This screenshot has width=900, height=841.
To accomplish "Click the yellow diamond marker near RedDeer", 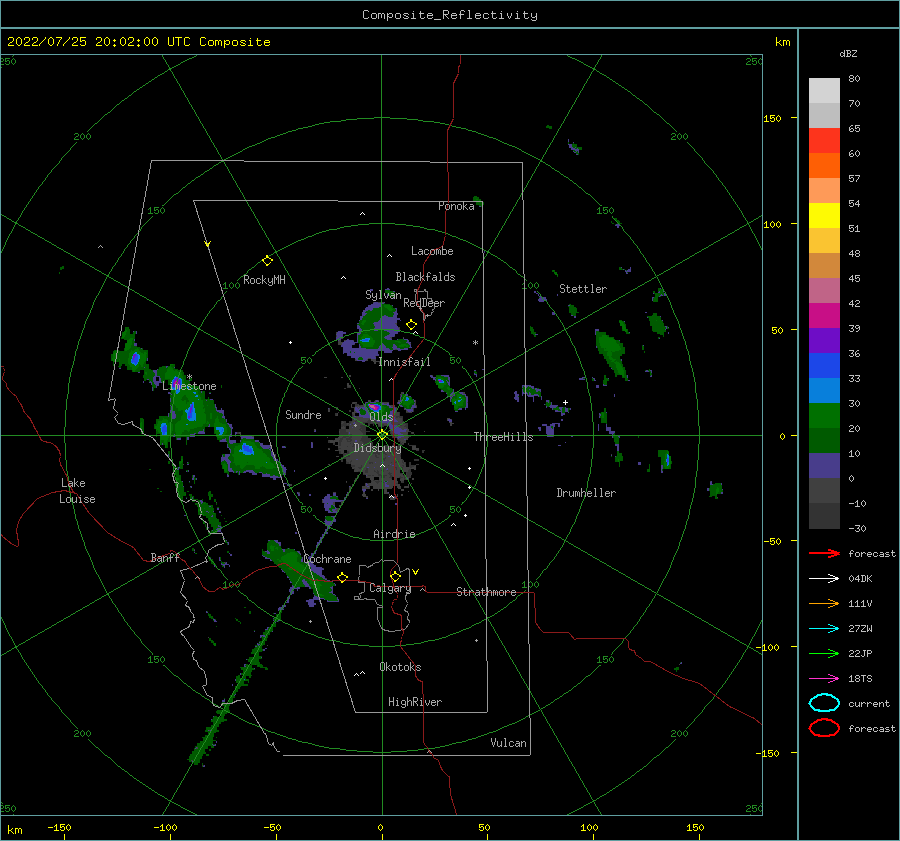I will click(x=411, y=325).
